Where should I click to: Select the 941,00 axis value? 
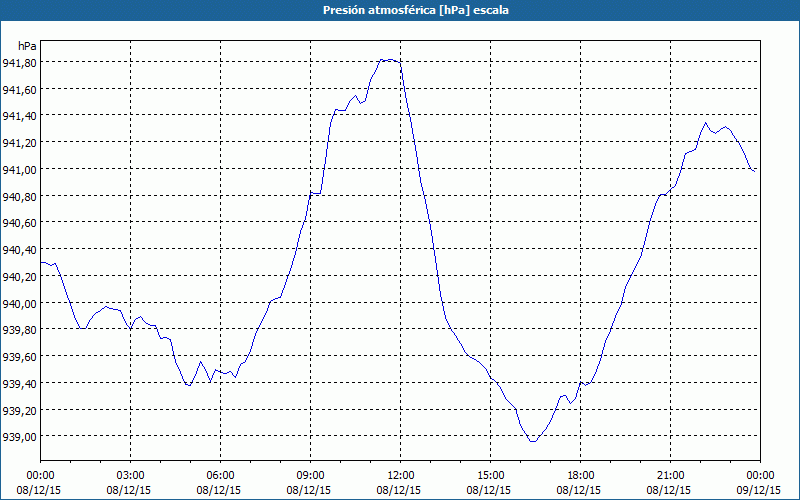(19, 170)
